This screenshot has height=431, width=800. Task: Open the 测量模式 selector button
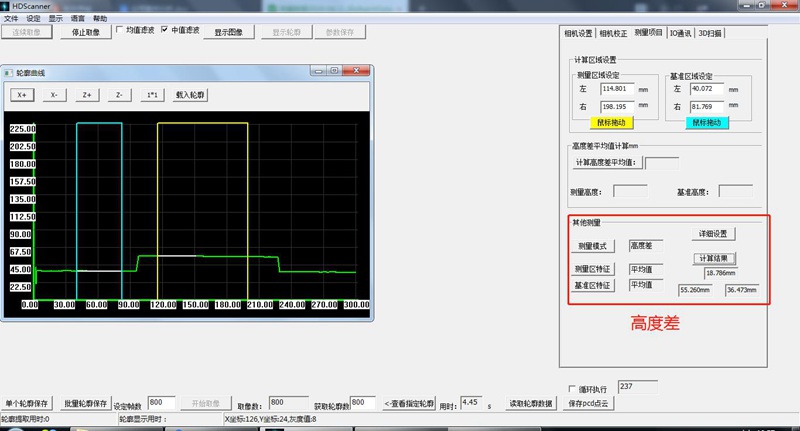pyautogui.click(x=593, y=246)
